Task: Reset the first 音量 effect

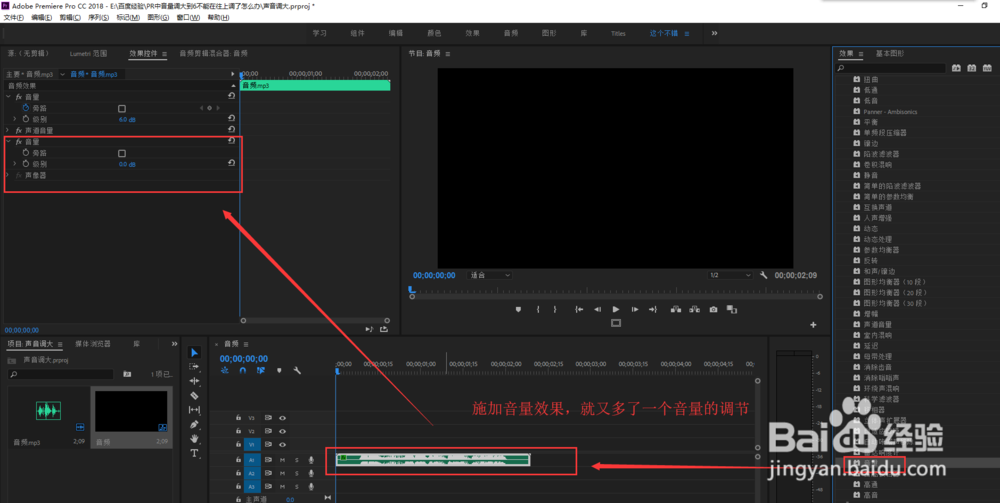Action: tap(232, 96)
